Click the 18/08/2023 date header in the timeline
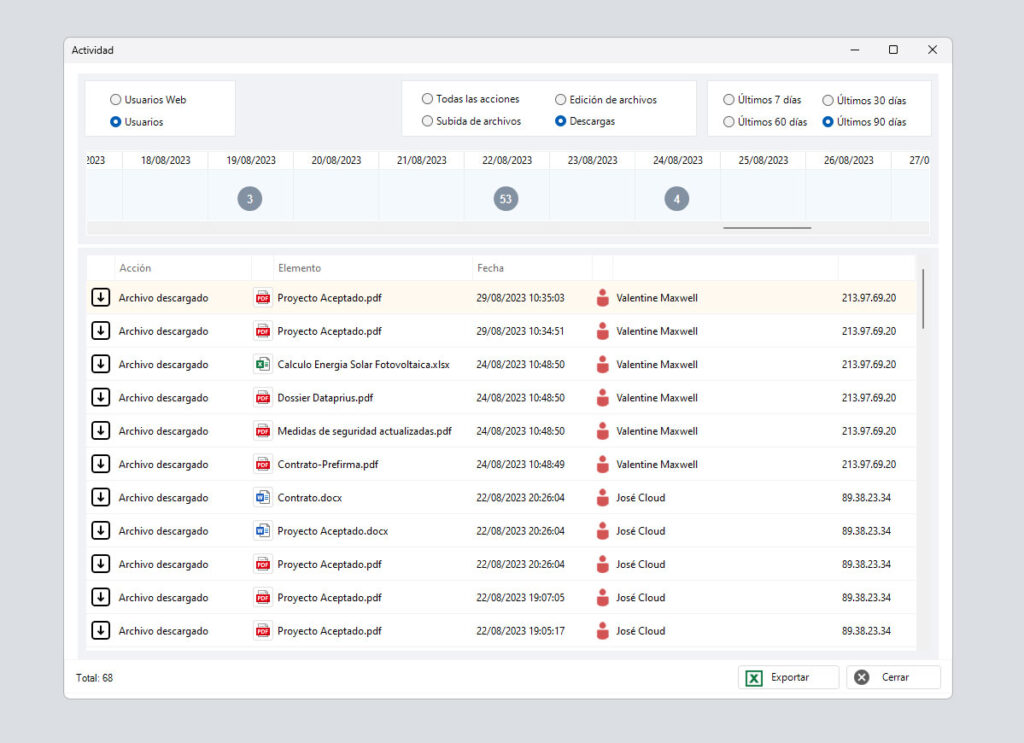 pyautogui.click(x=165, y=160)
